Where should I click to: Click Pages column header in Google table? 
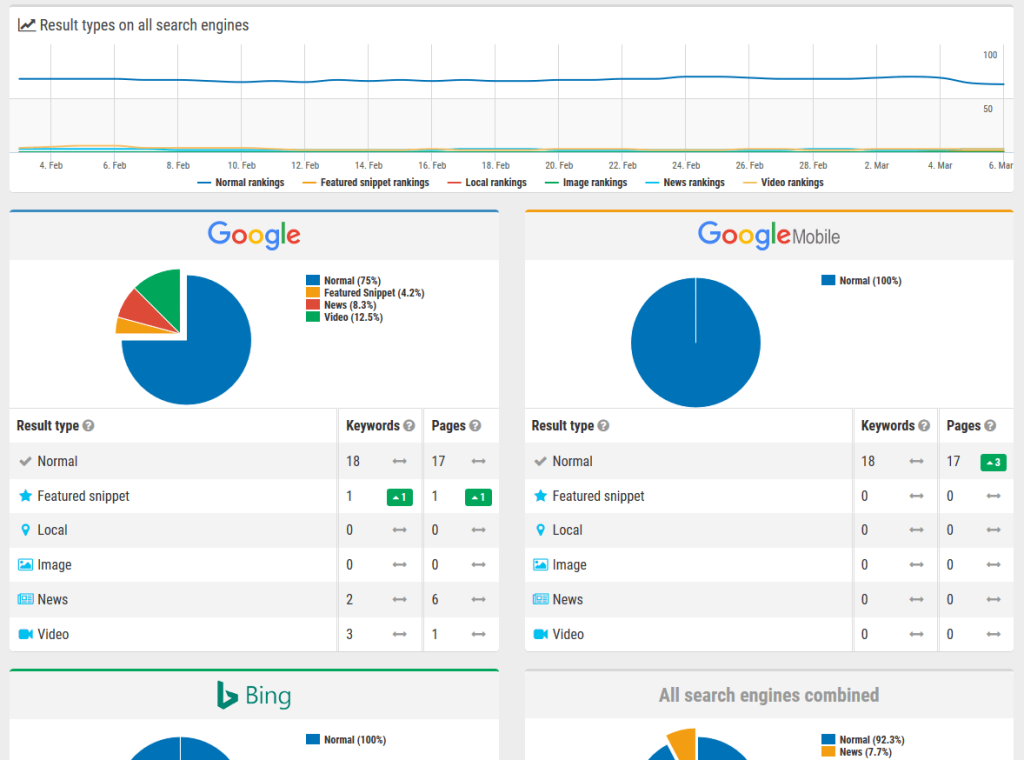448,426
